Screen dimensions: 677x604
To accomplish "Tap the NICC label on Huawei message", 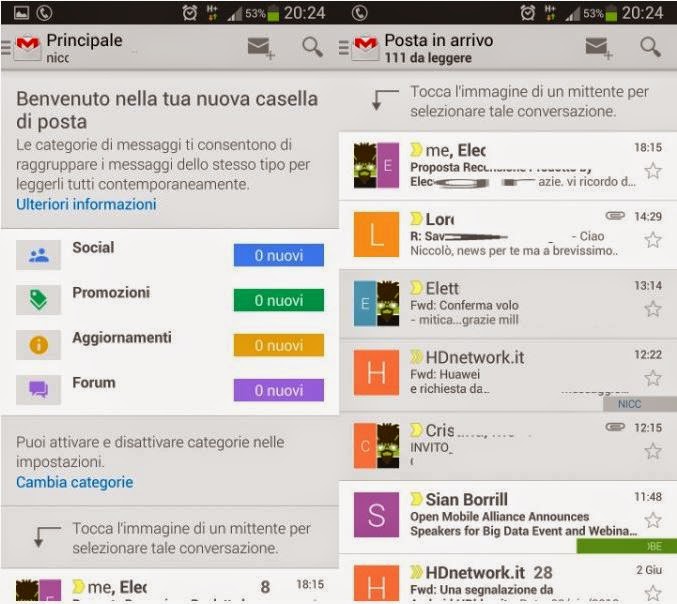I will pyautogui.click(x=640, y=404).
